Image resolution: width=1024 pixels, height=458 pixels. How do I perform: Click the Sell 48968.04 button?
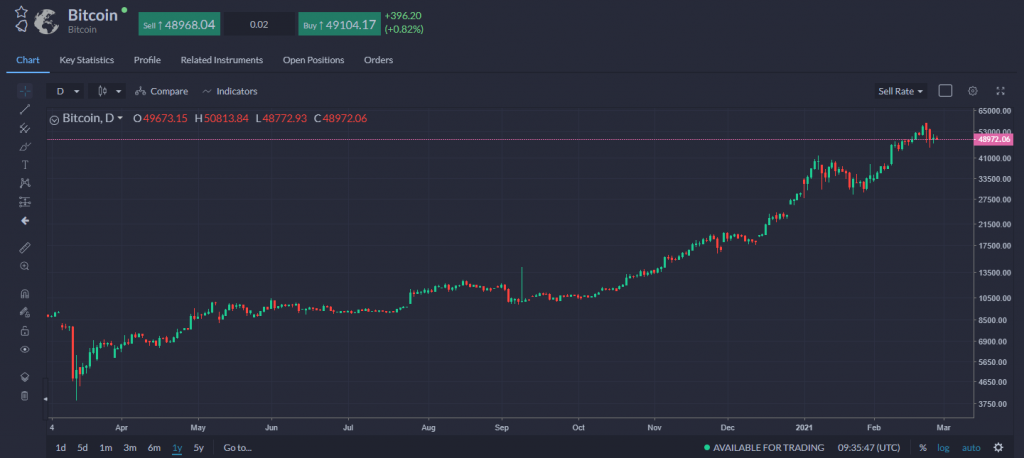pos(179,25)
